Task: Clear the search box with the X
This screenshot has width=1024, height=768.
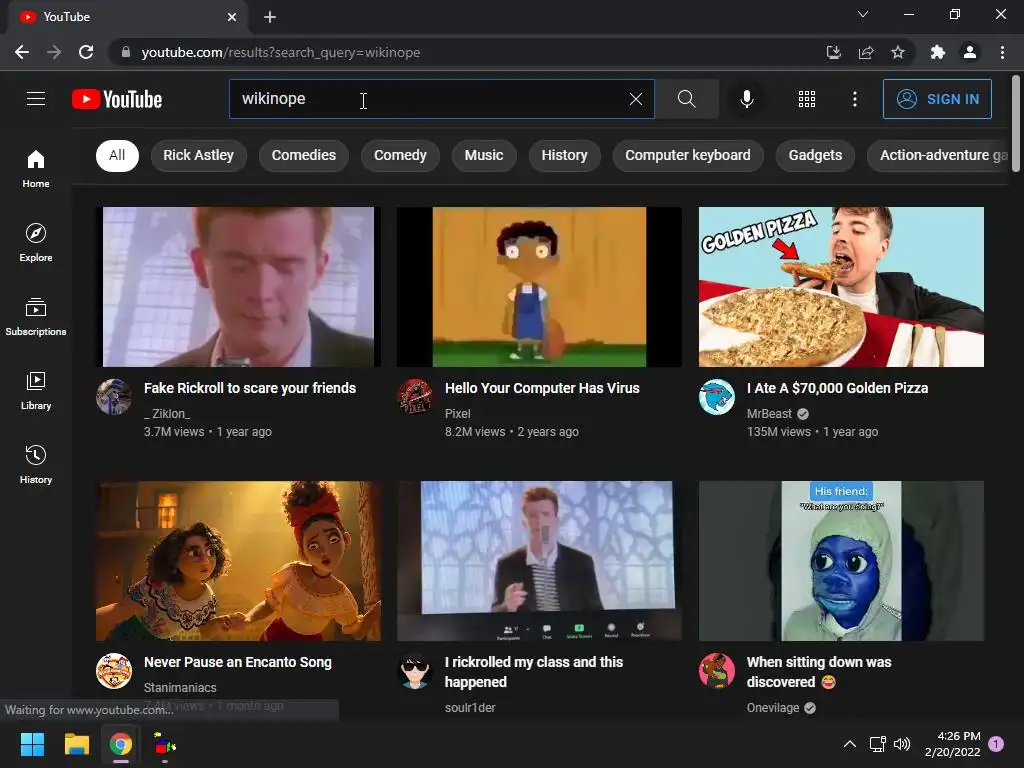Action: pyautogui.click(x=635, y=99)
